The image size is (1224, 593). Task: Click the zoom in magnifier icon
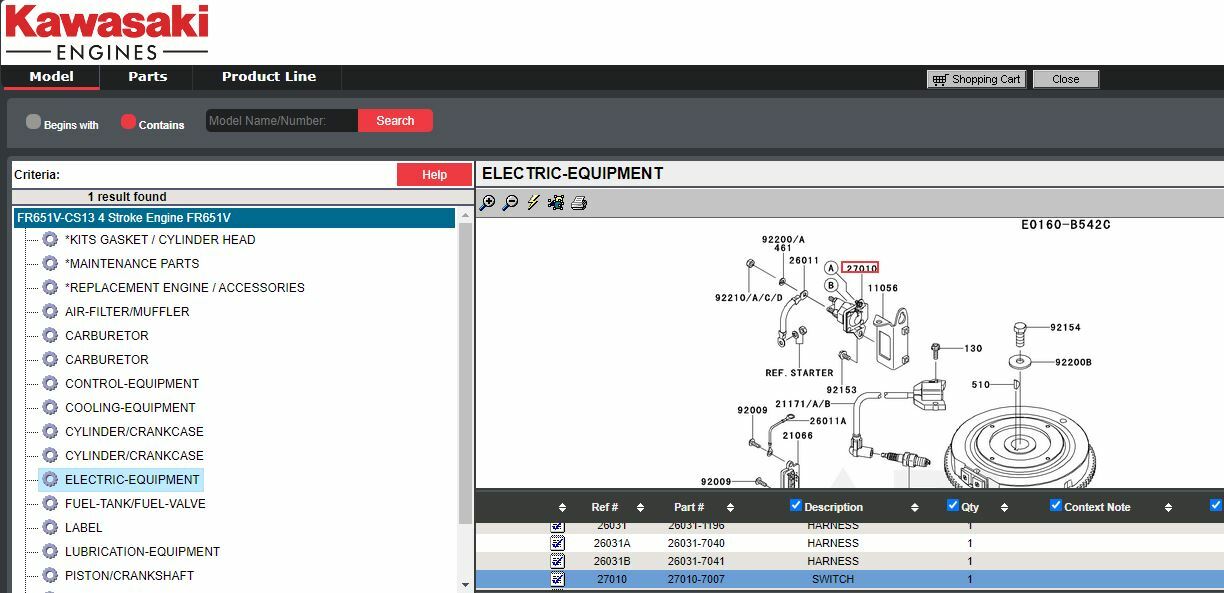(x=487, y=203)
